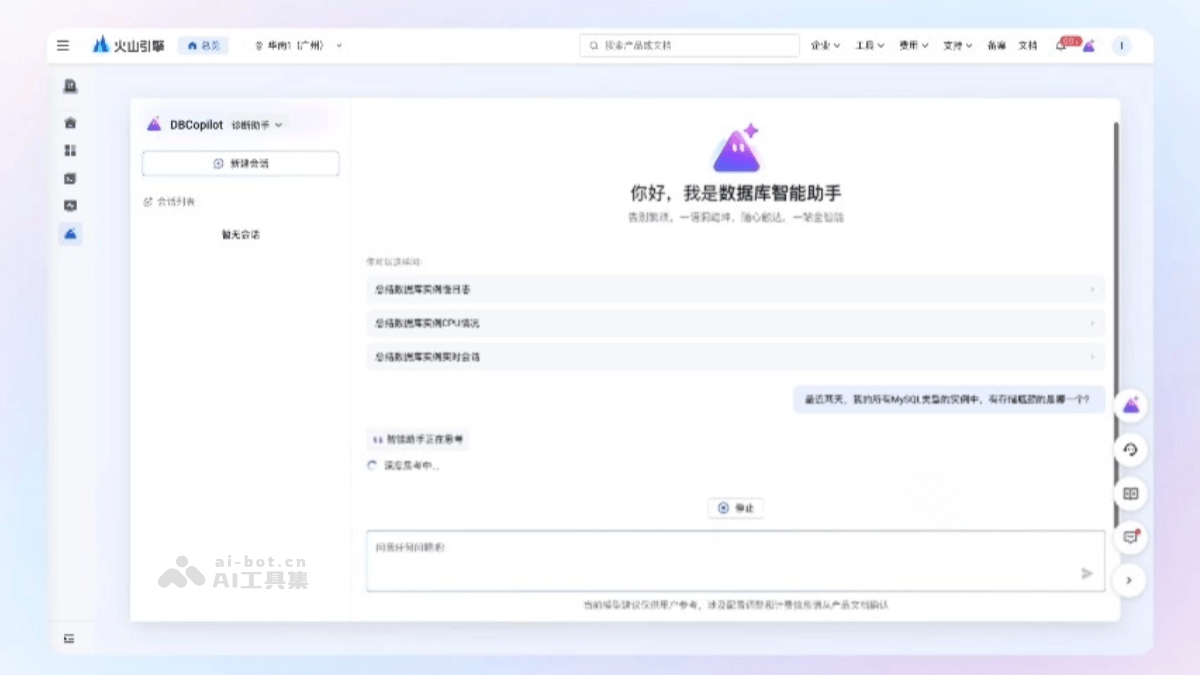Click the Volcano Engine logo icon
Viewport: 1200px width, 675px height.
(x=100, y=44)
